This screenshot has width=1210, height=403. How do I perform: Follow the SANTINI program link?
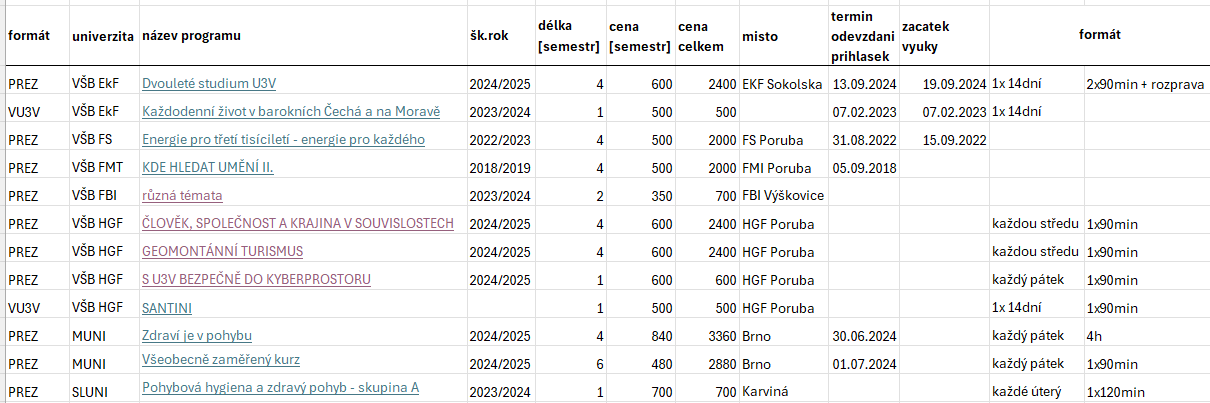click(167, 308)
